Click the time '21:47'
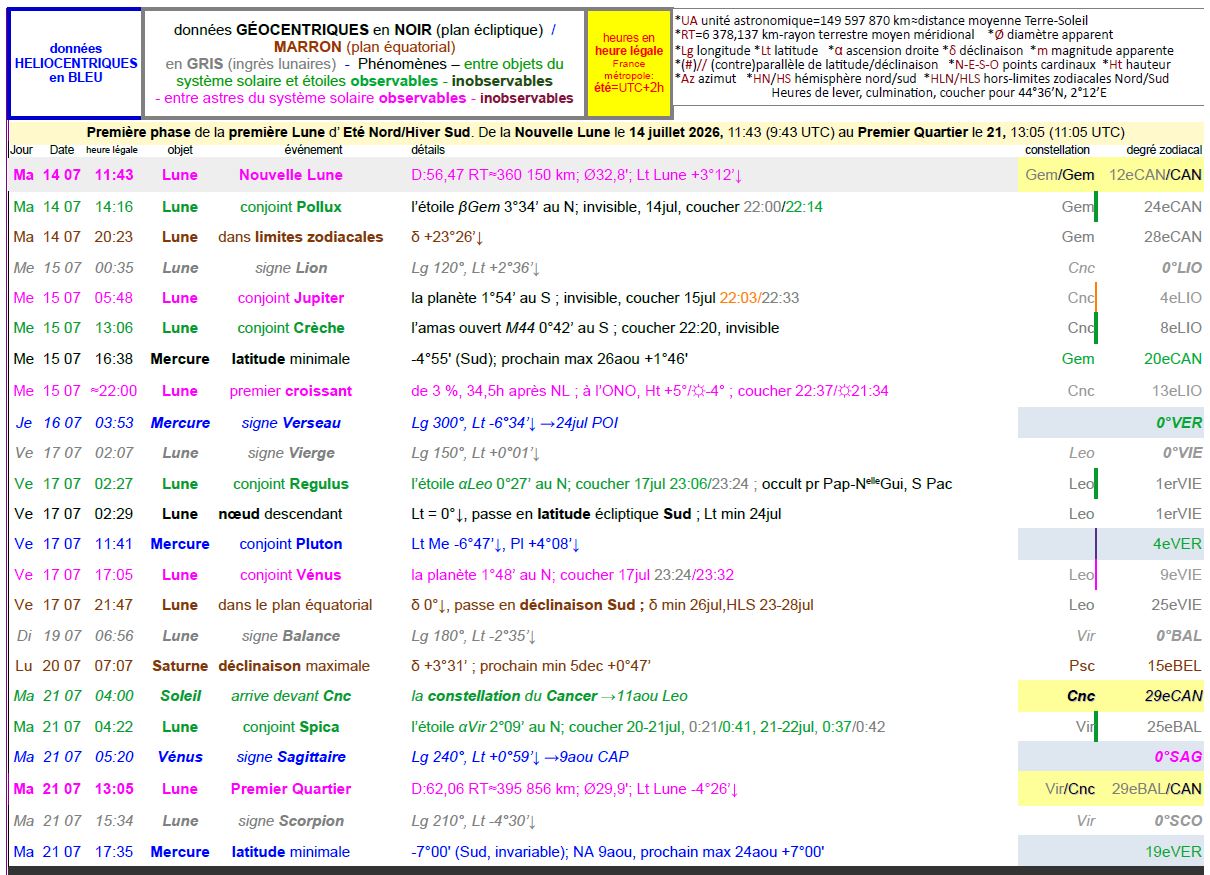This screenshot has width=1210, height=875. pyautogui.click(x=114, y=605)
